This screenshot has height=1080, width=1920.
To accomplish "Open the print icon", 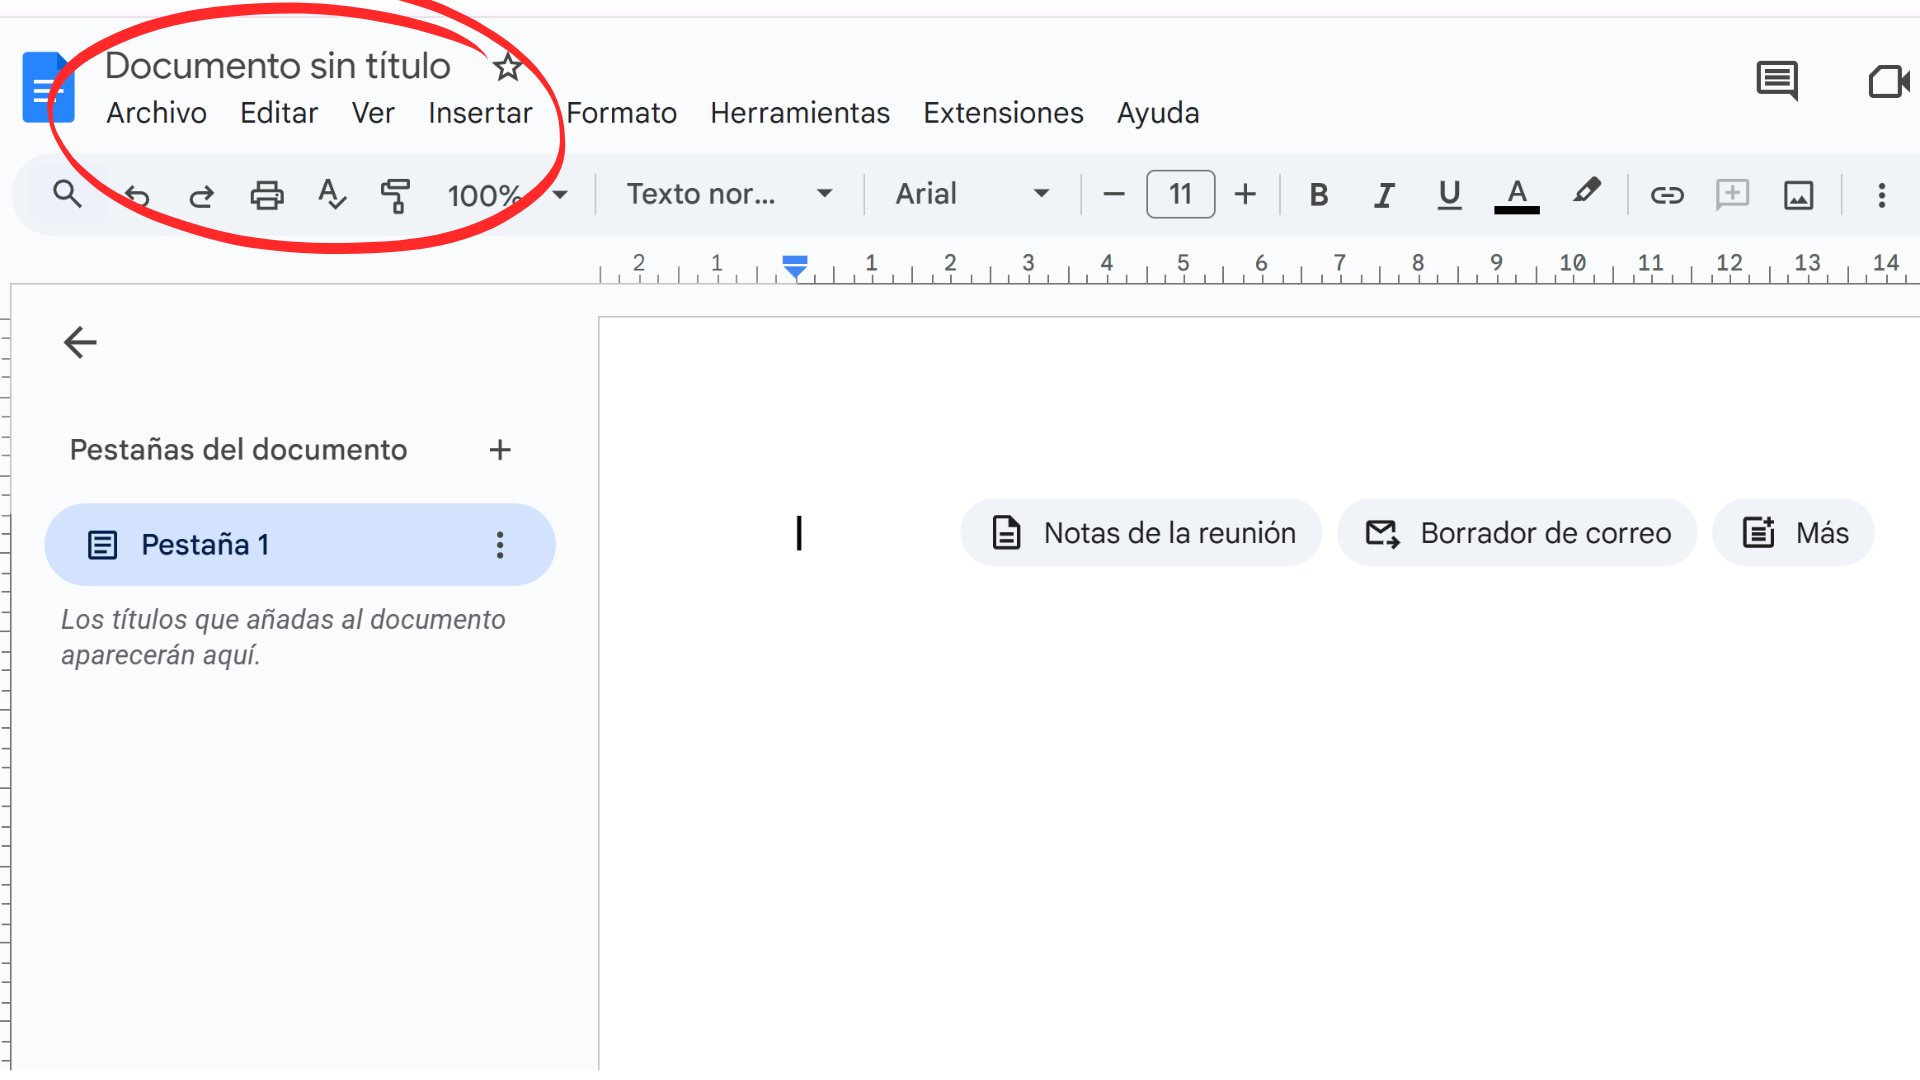I will pyautogui.click(x=265, y=194).
